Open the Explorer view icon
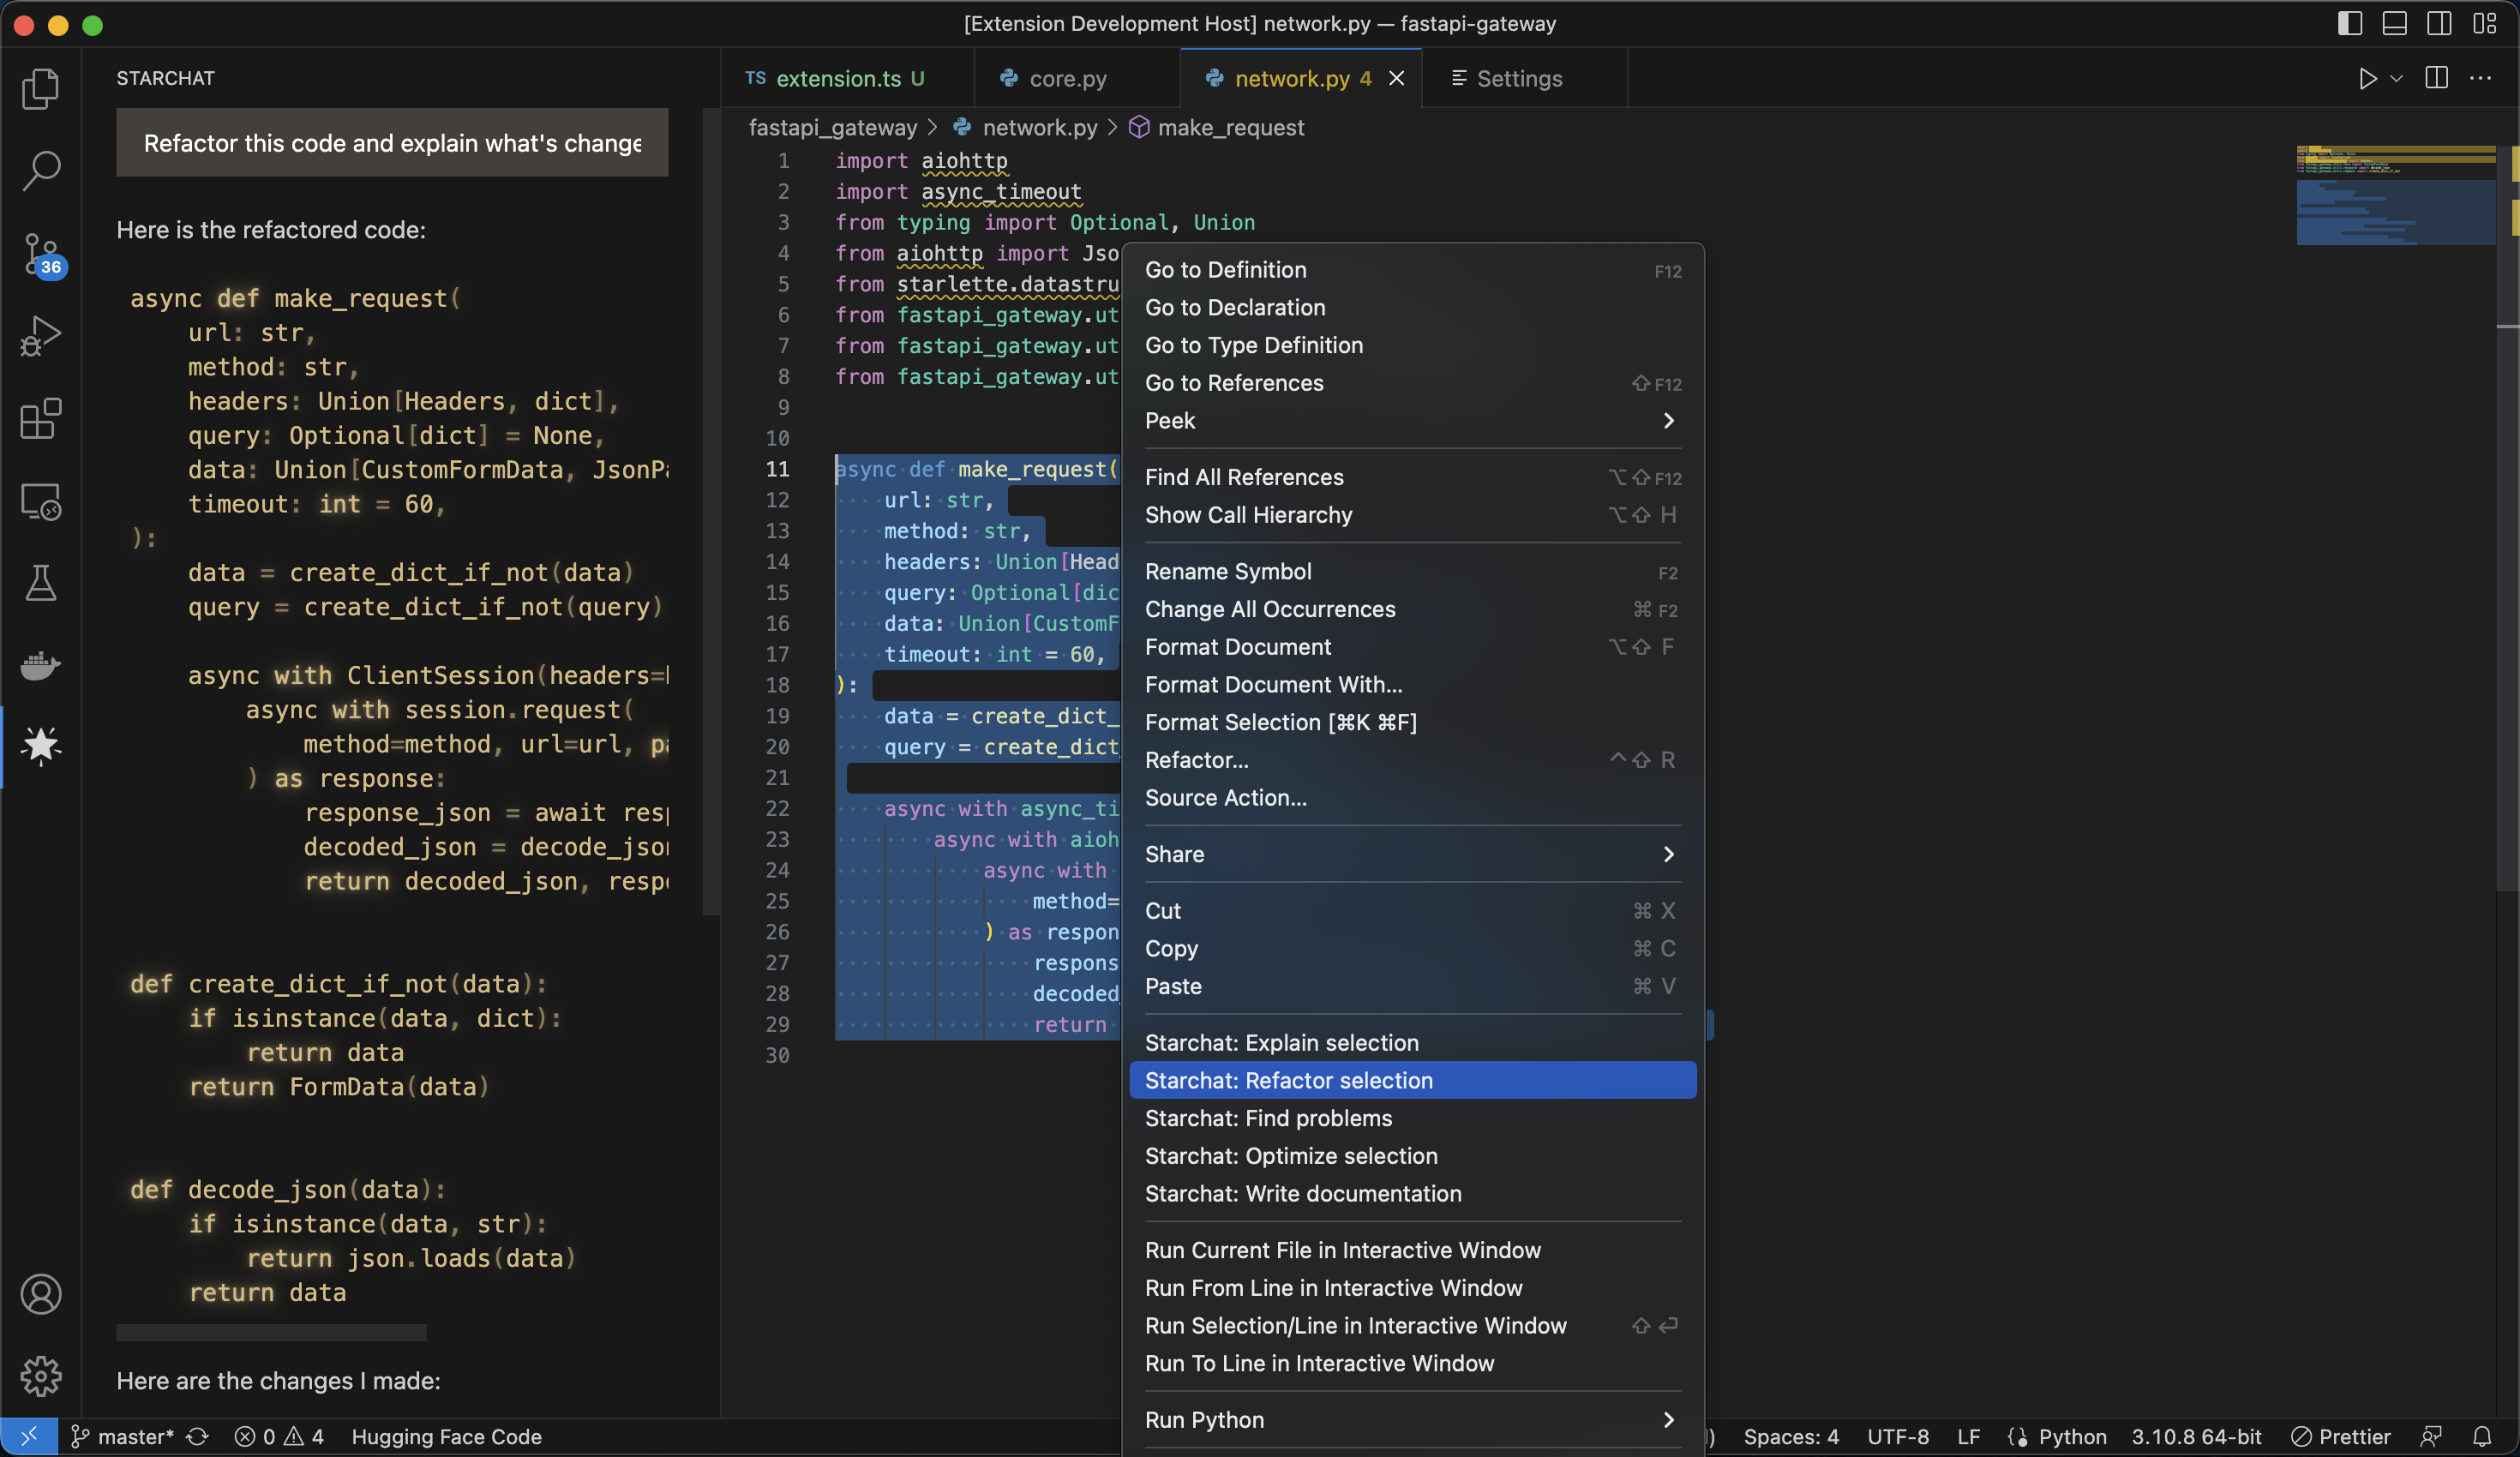 point(40,89)
